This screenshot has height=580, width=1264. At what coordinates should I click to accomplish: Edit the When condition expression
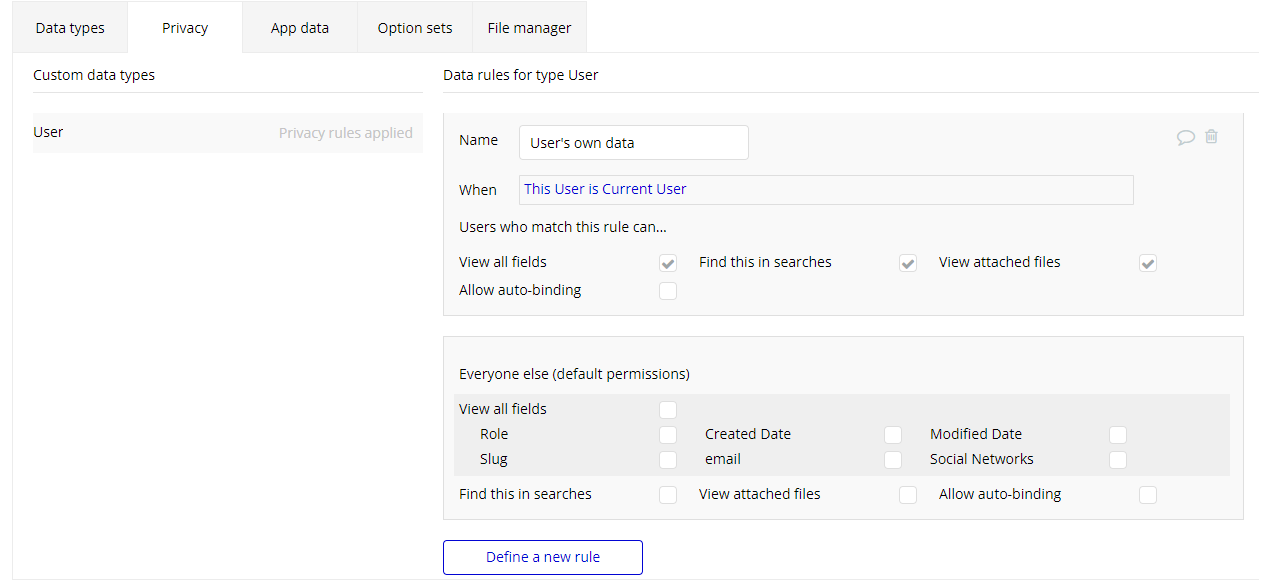(826, 189)
